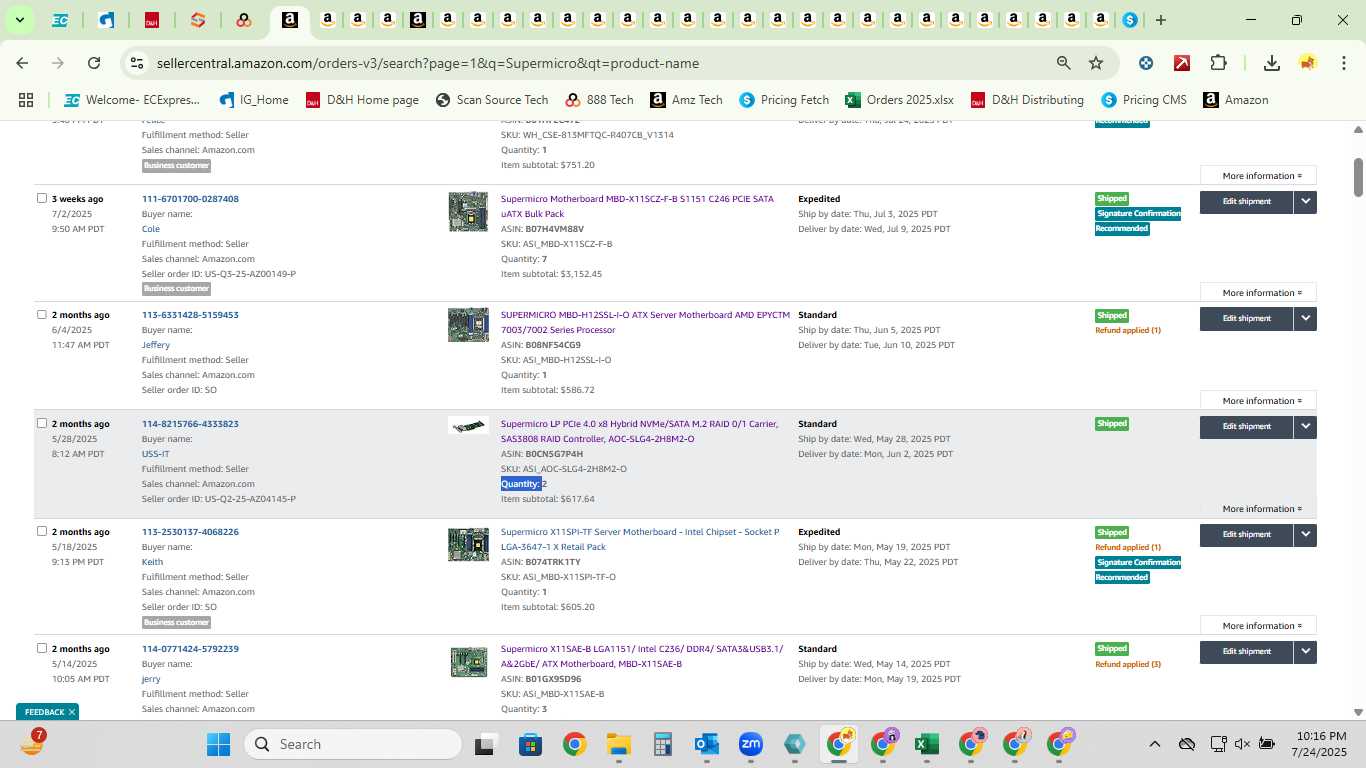The width and height of the screenshot is (1366, 768).
Task: Tick checkbox for order 114-8215766-4333823
Action: (x=42, y=423)
